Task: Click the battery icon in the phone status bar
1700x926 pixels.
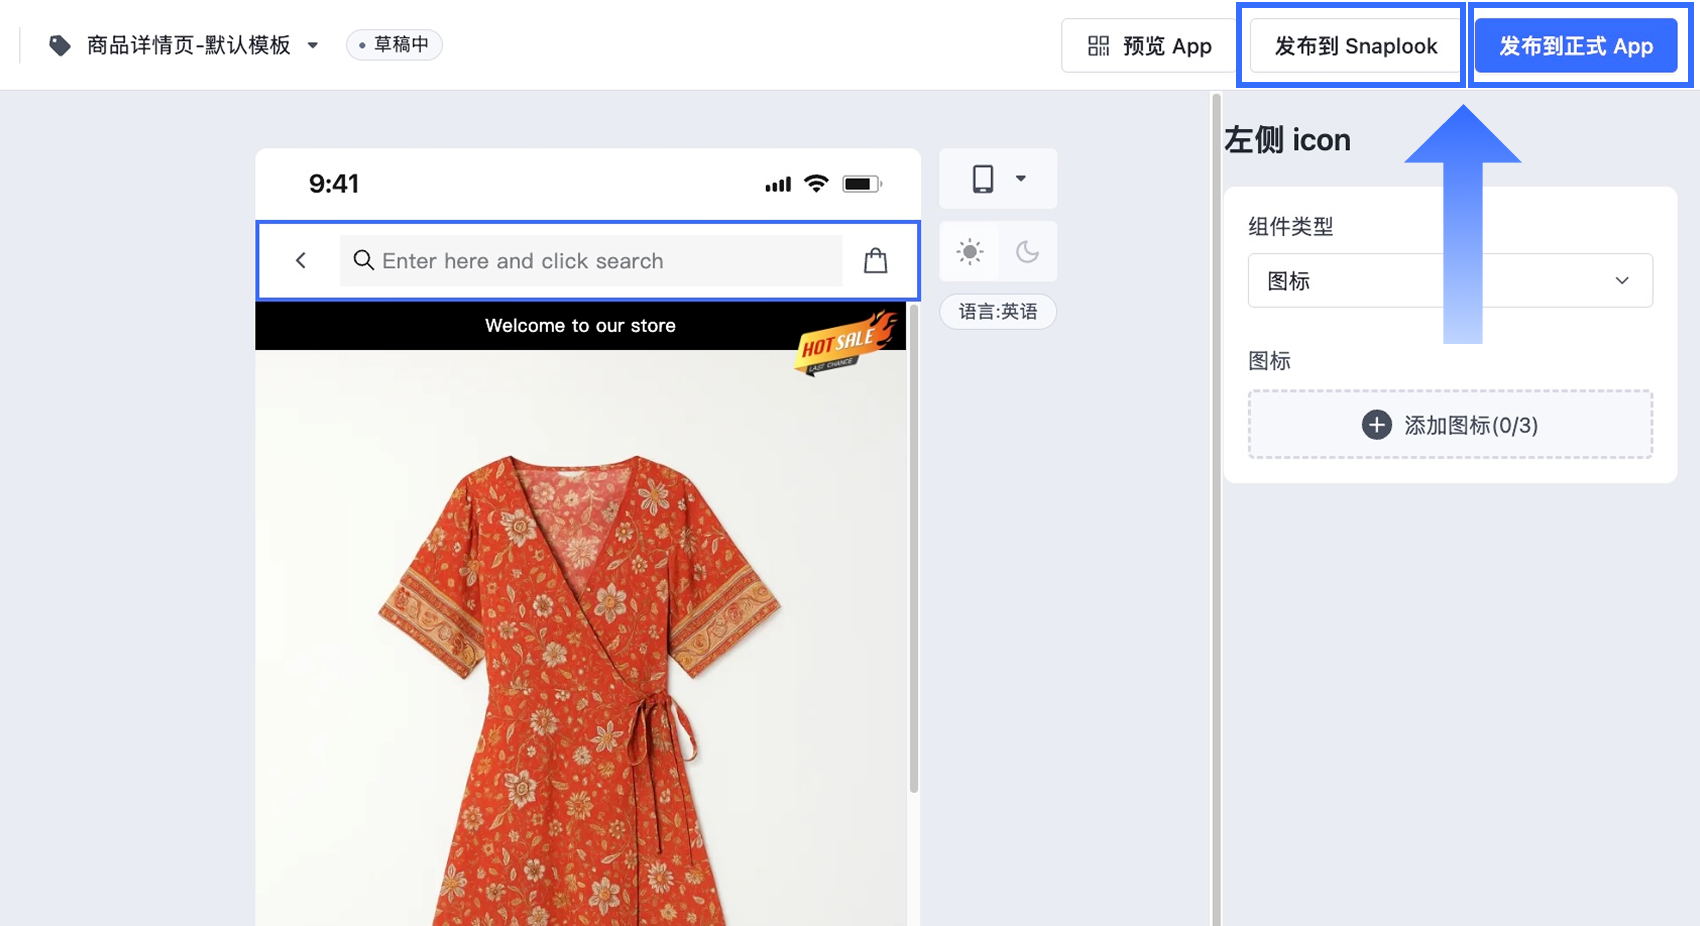Action: click(x=862, y=184)
